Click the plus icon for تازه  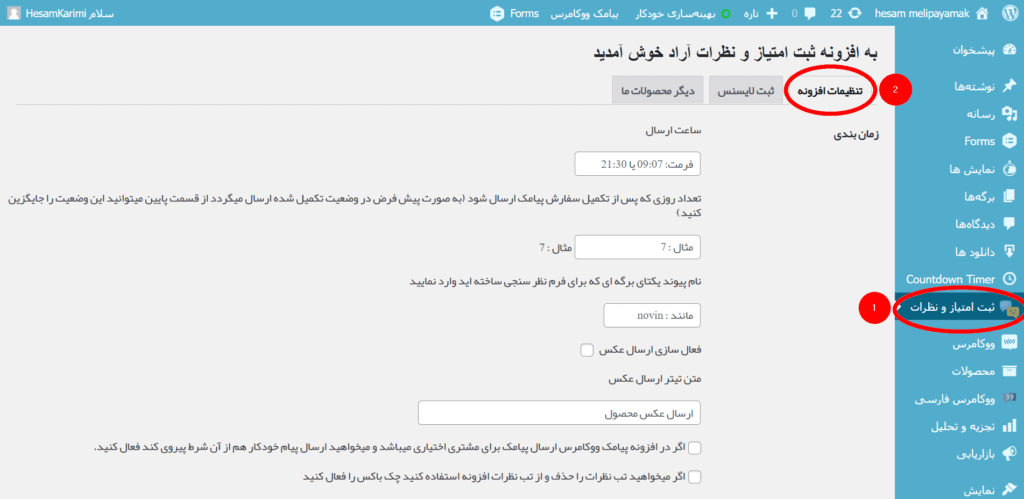771,13
